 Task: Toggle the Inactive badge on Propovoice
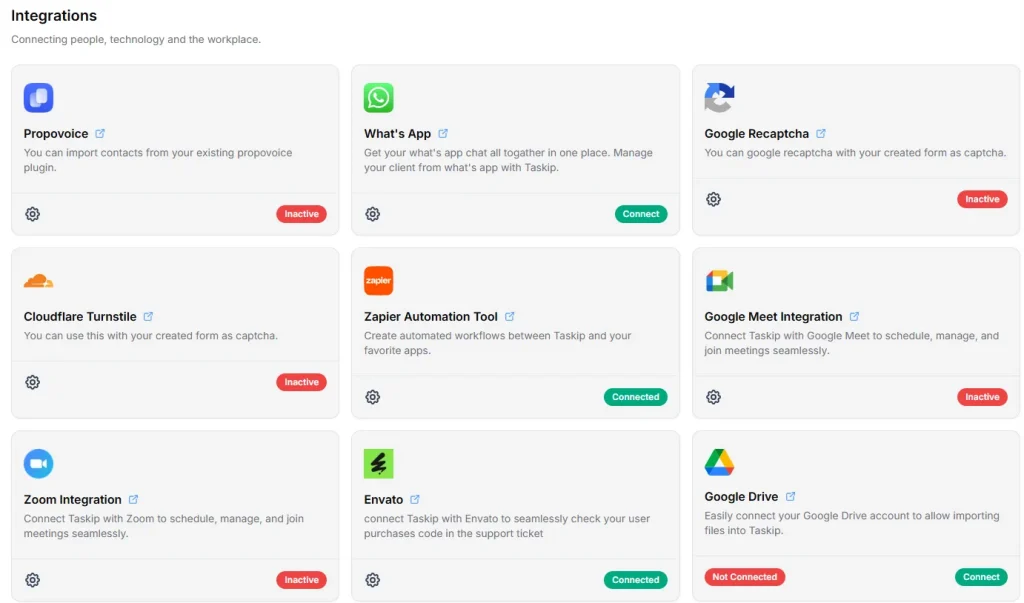(x=301, y=214)
